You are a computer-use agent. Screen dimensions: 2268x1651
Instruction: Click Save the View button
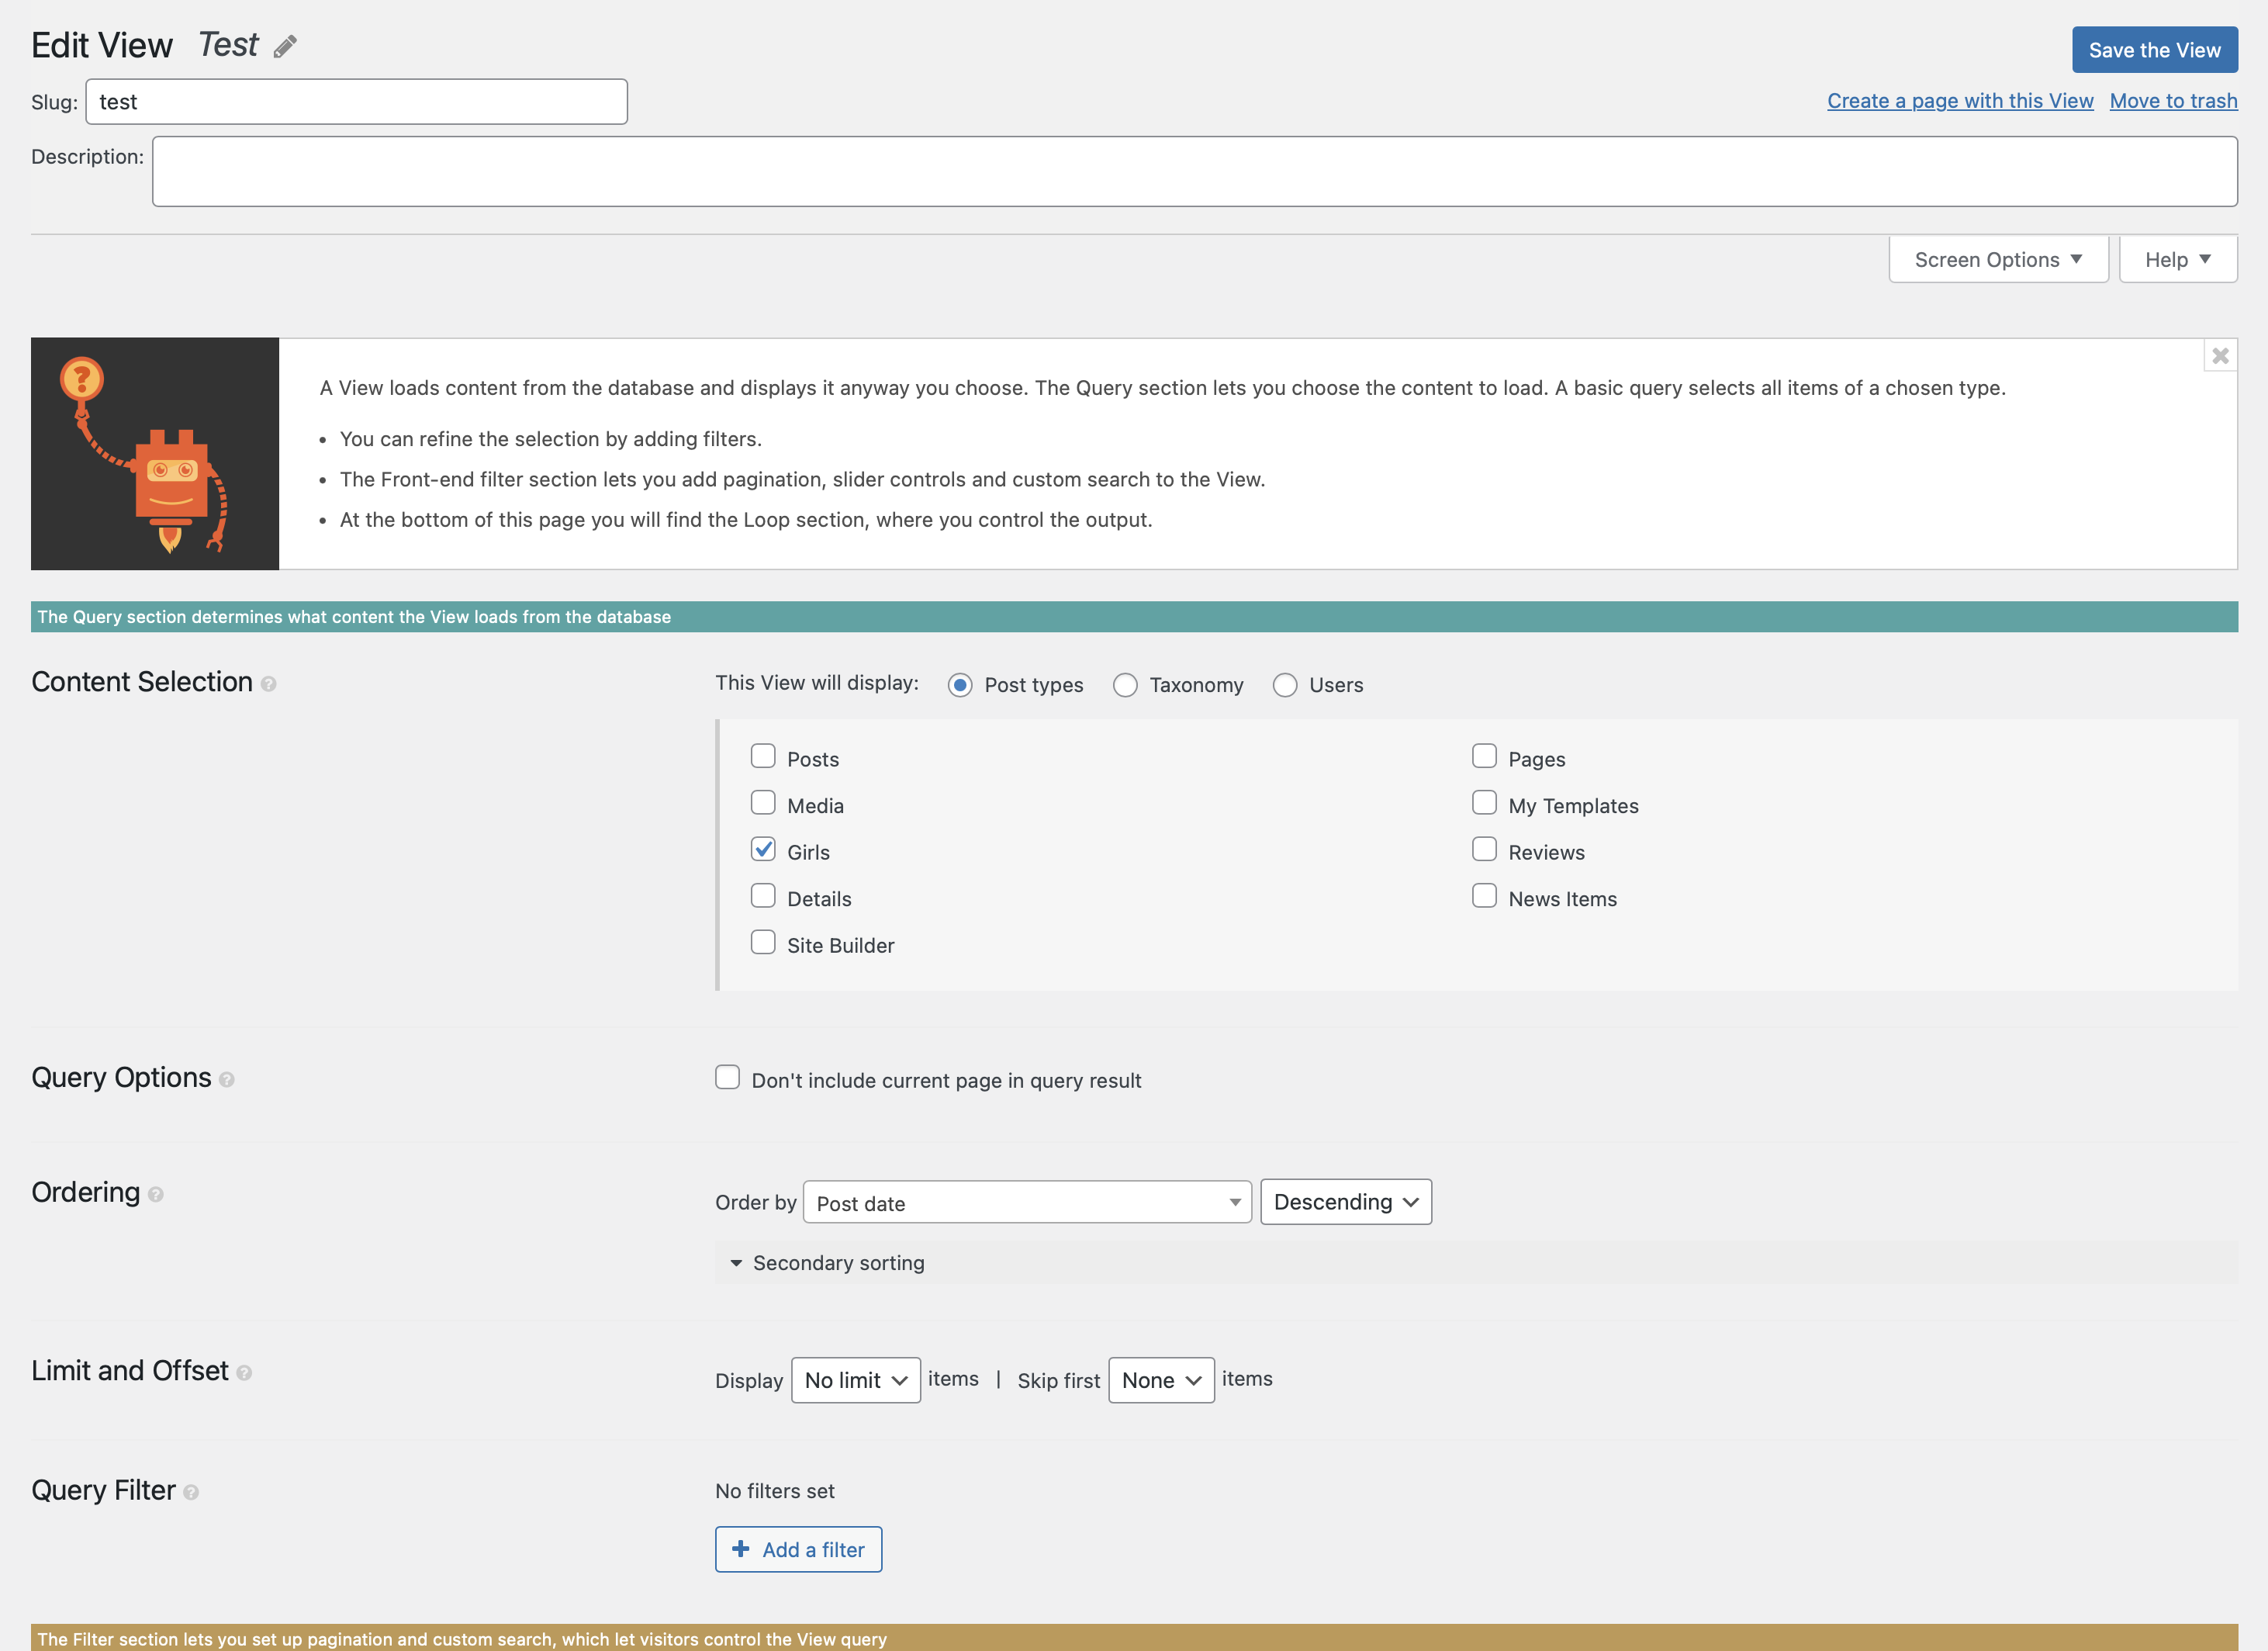pos(2154,50)
